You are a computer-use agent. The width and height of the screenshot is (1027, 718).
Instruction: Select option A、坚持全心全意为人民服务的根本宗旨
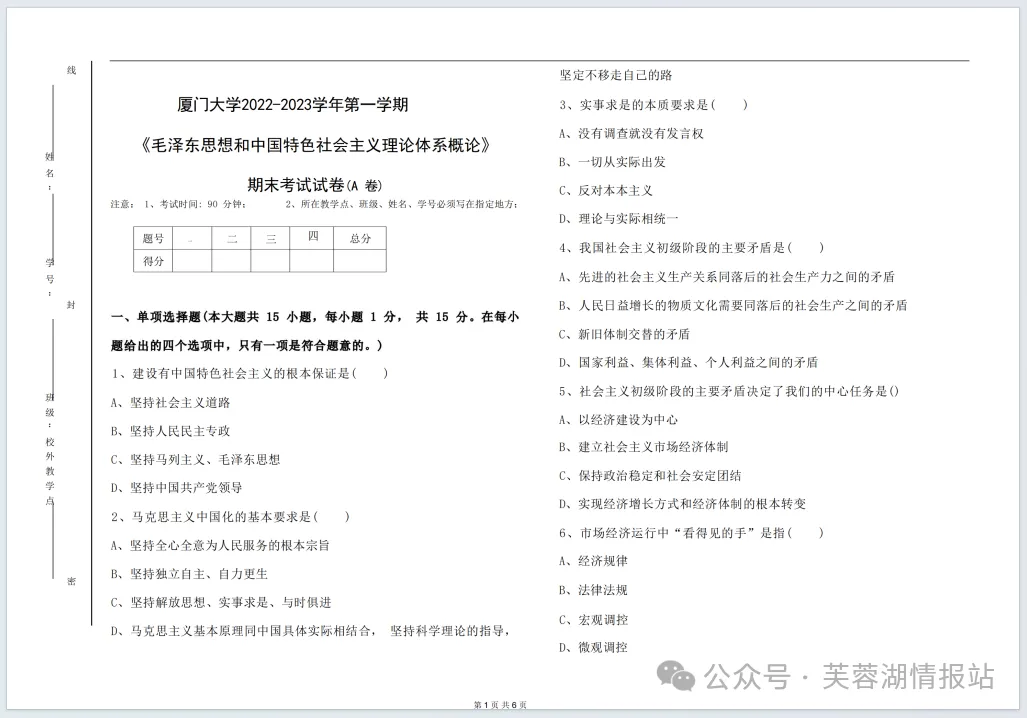(x=220, y=545)
